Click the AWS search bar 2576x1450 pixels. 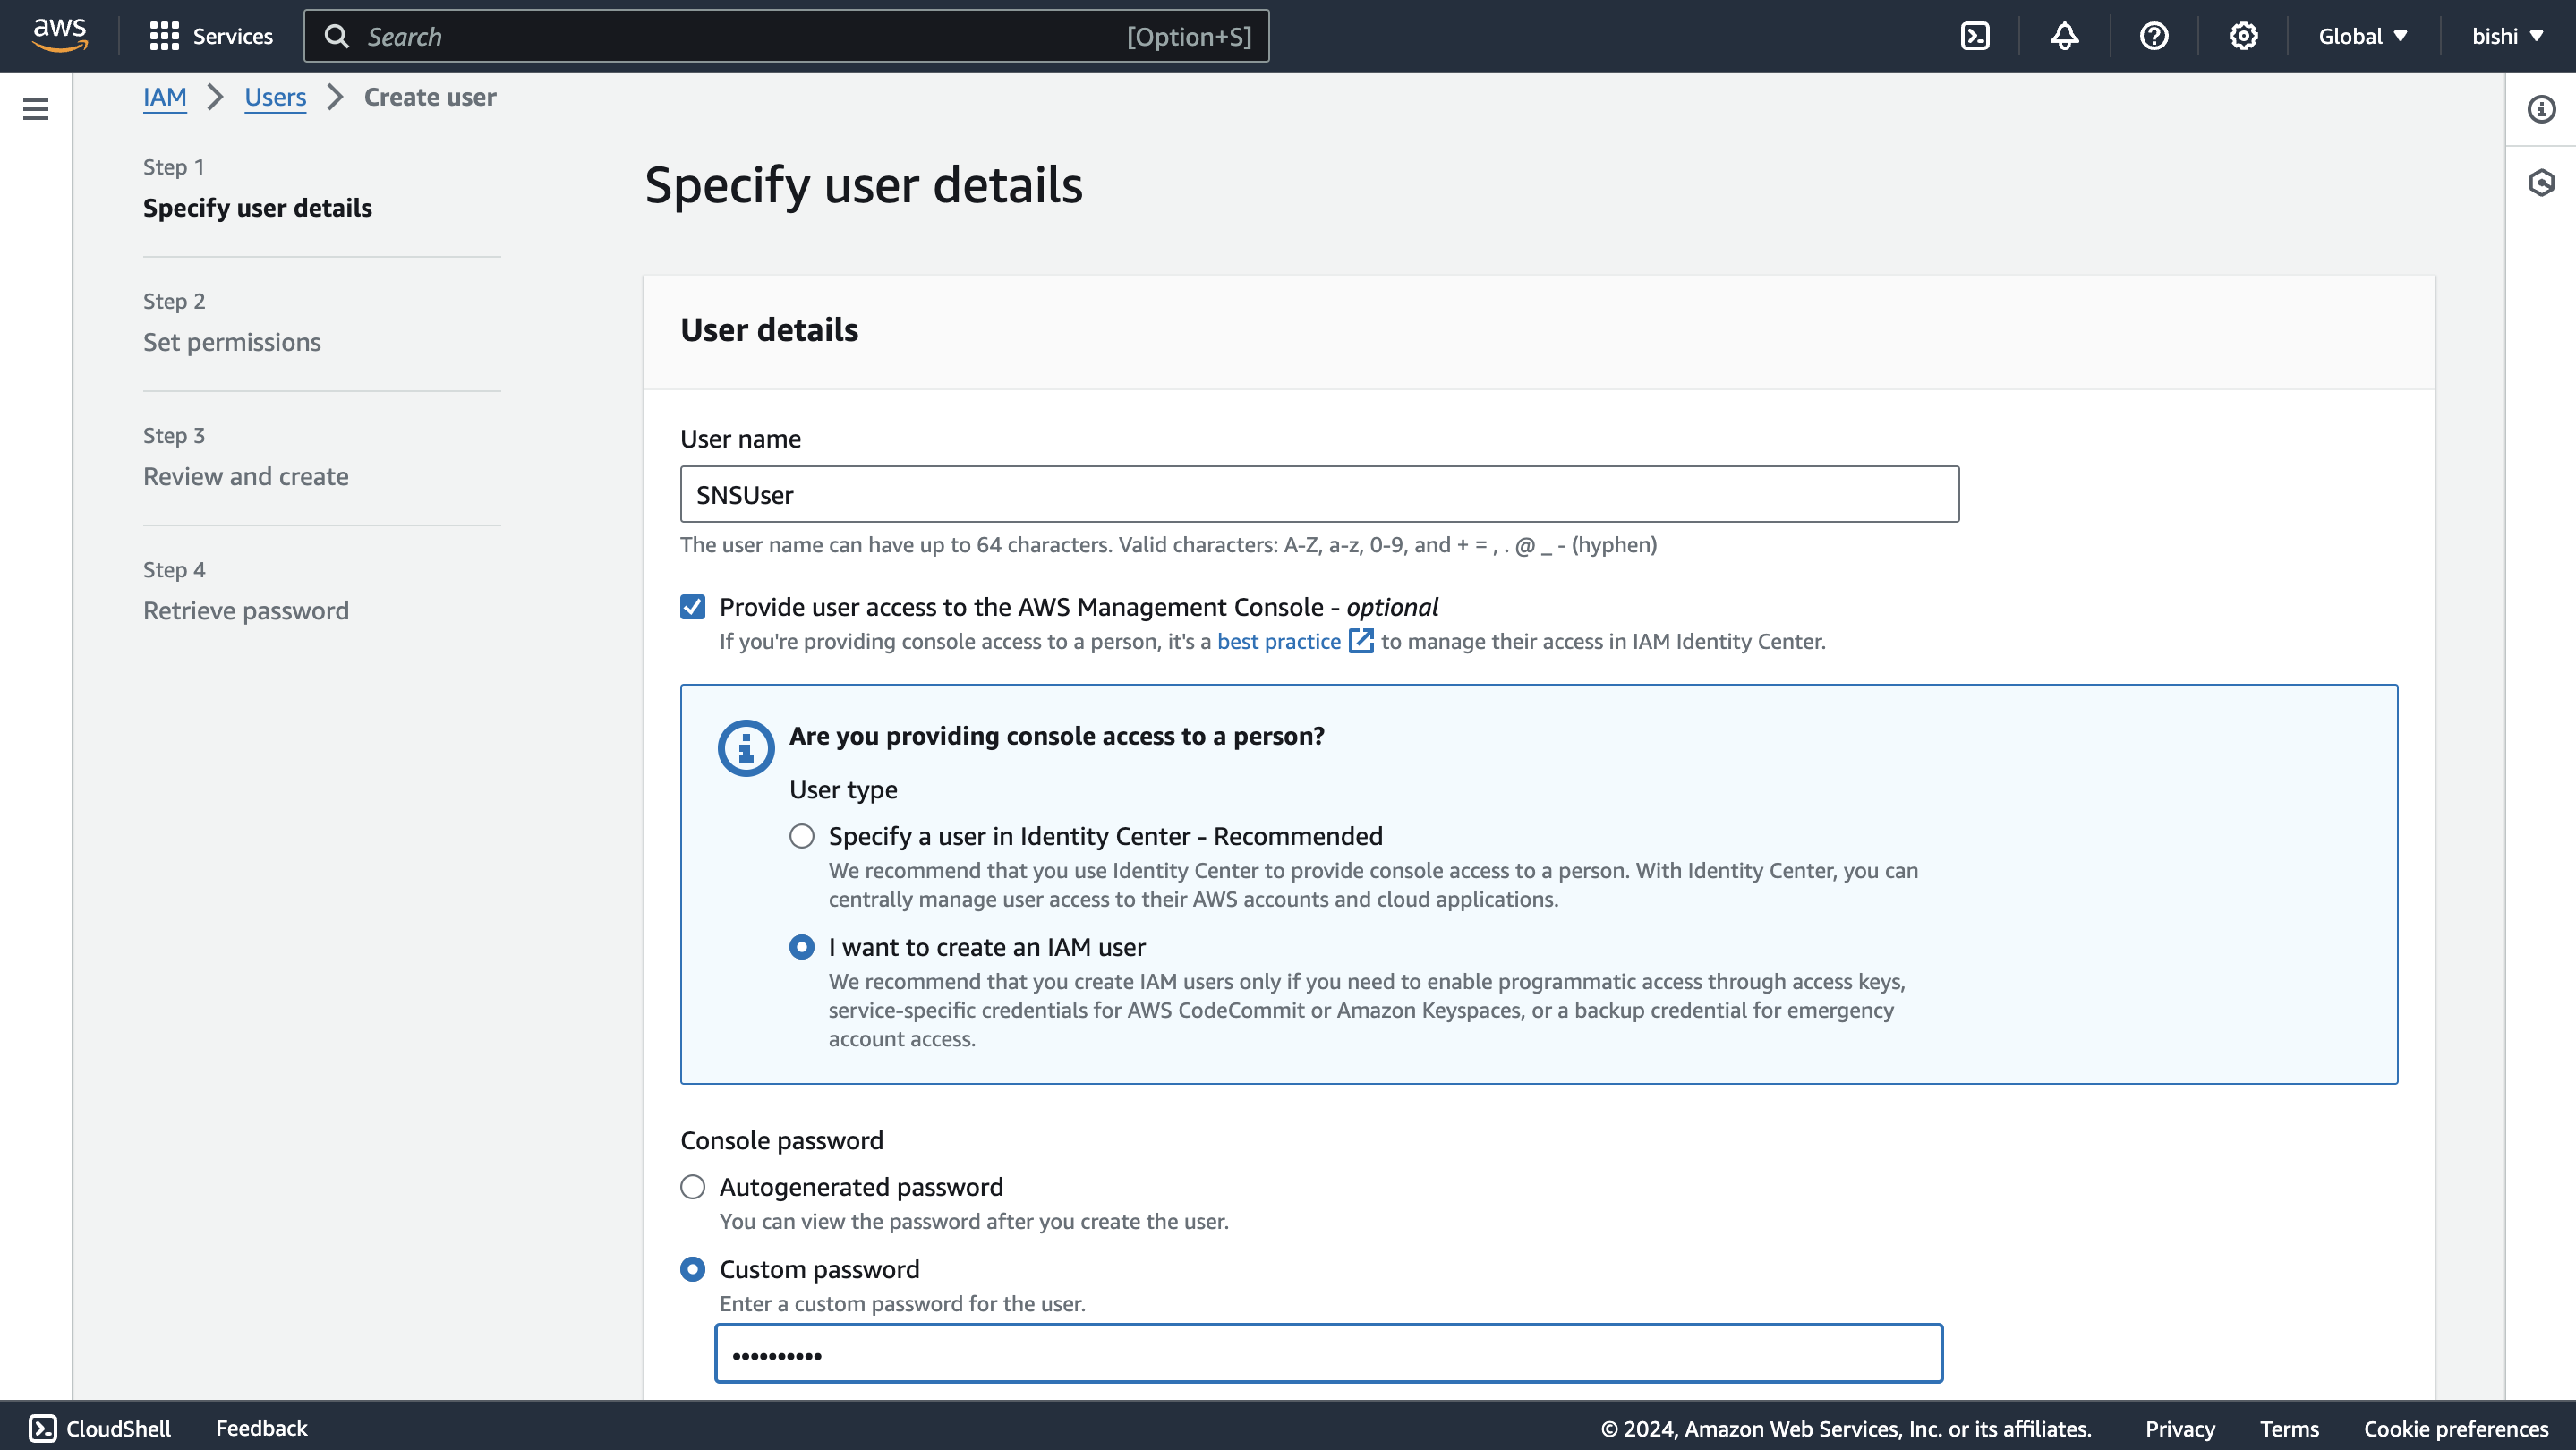pyautogui.click(x=786, y=36)
